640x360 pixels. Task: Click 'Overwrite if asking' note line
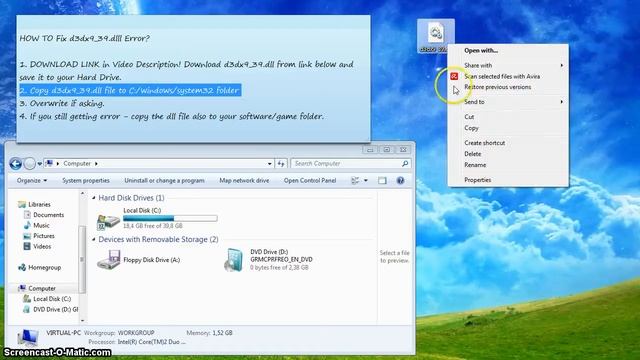coord(62,103)
